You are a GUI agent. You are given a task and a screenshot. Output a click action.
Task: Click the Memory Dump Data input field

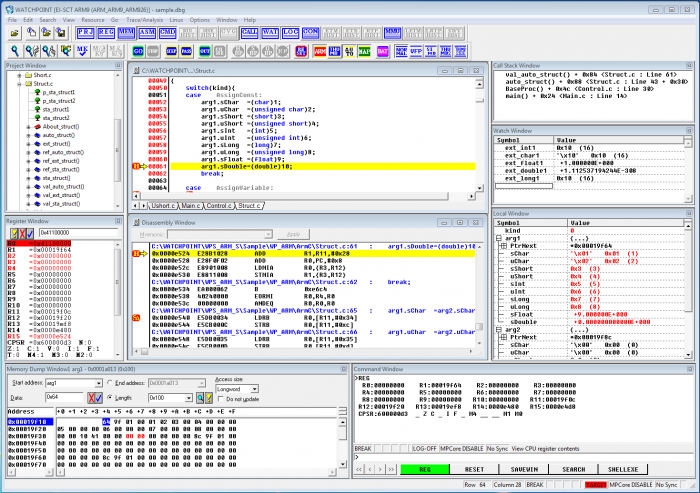64,397
